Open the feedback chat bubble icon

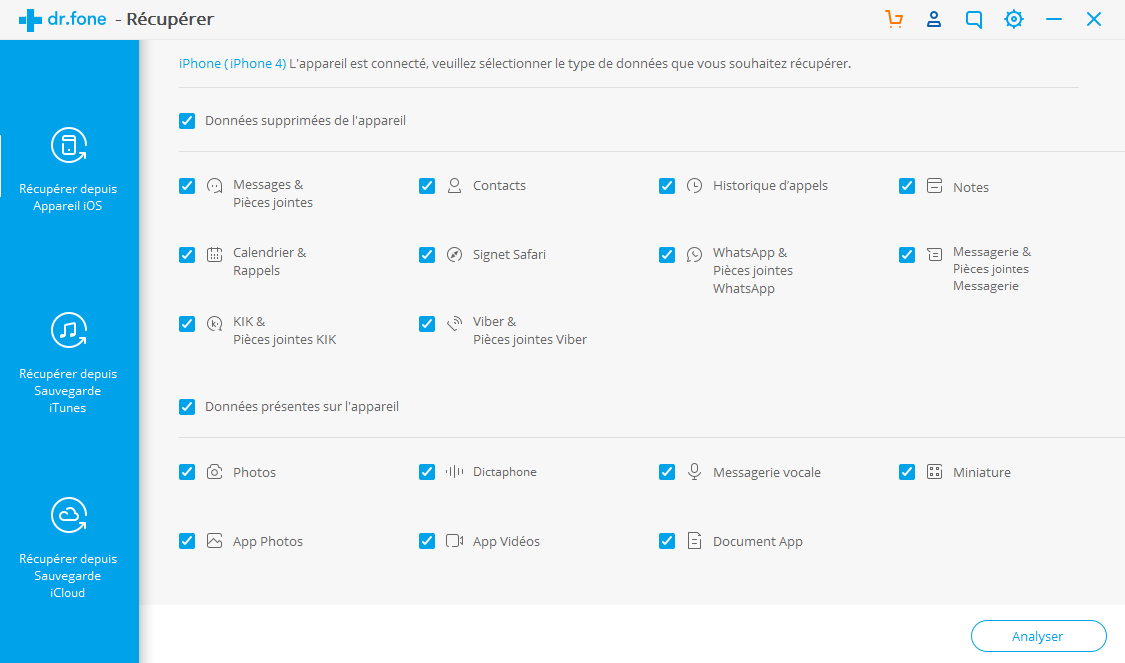974,19
